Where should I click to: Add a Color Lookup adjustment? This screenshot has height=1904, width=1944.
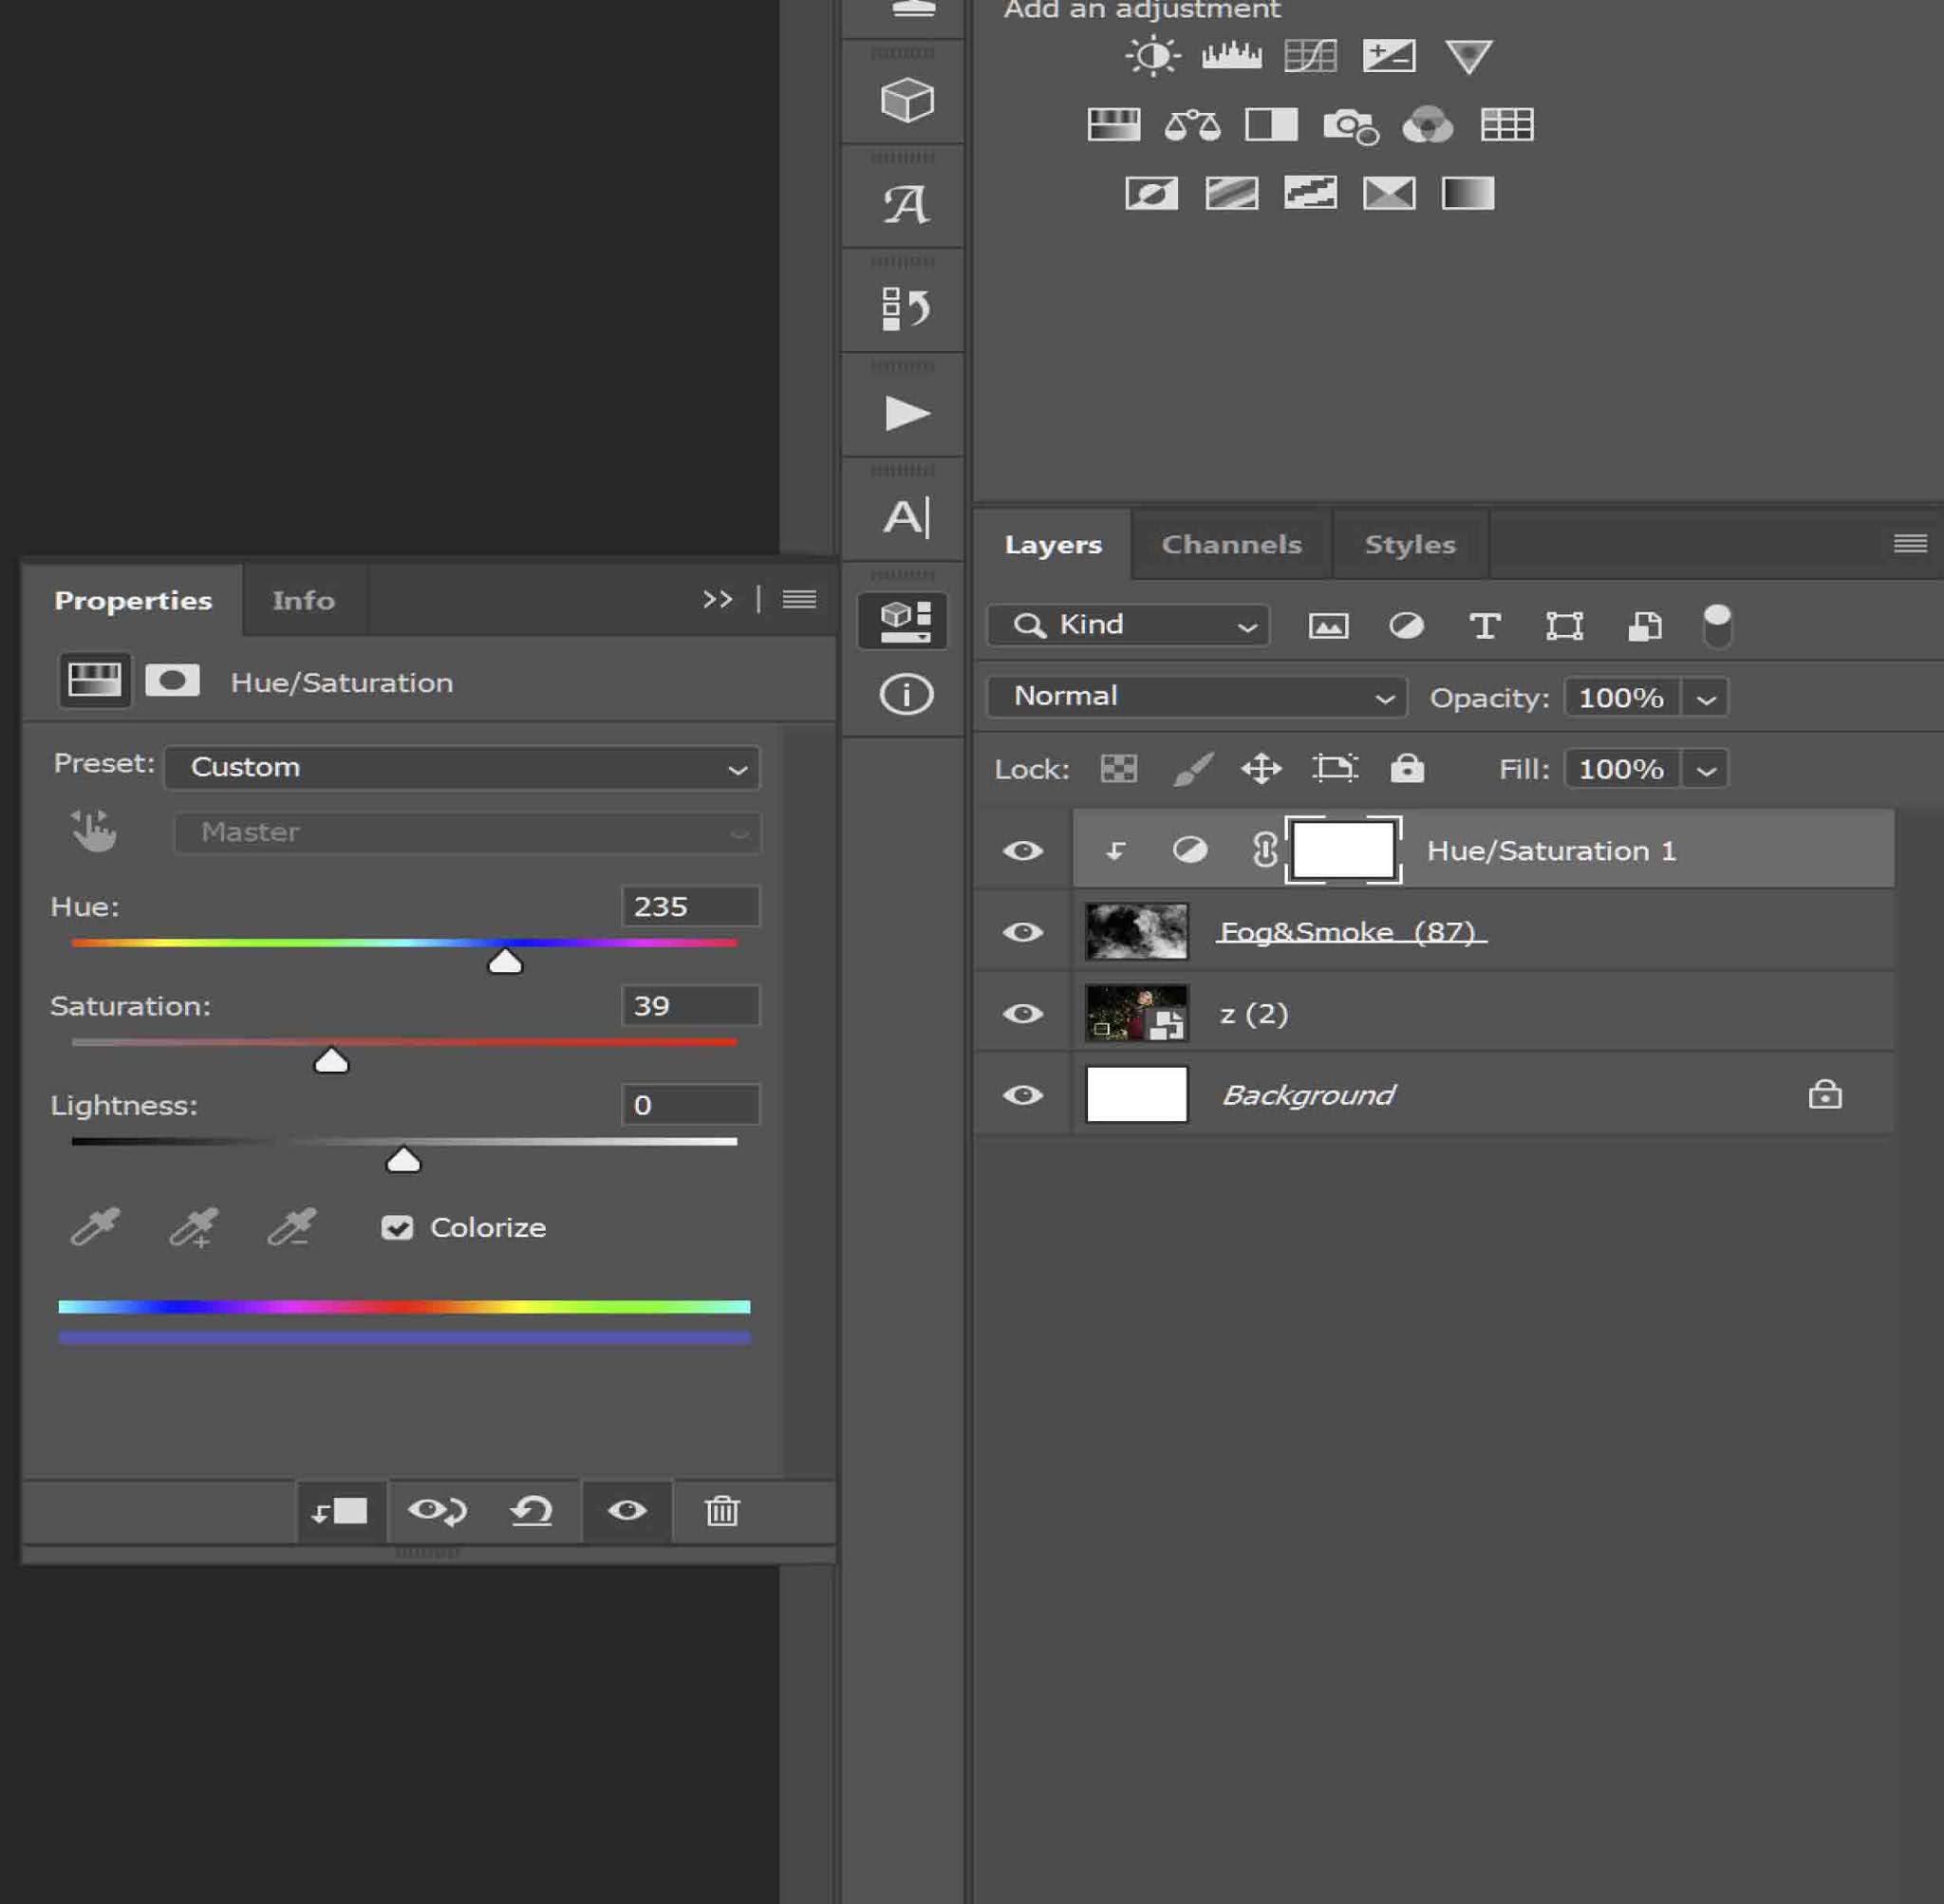(1507, 125)
